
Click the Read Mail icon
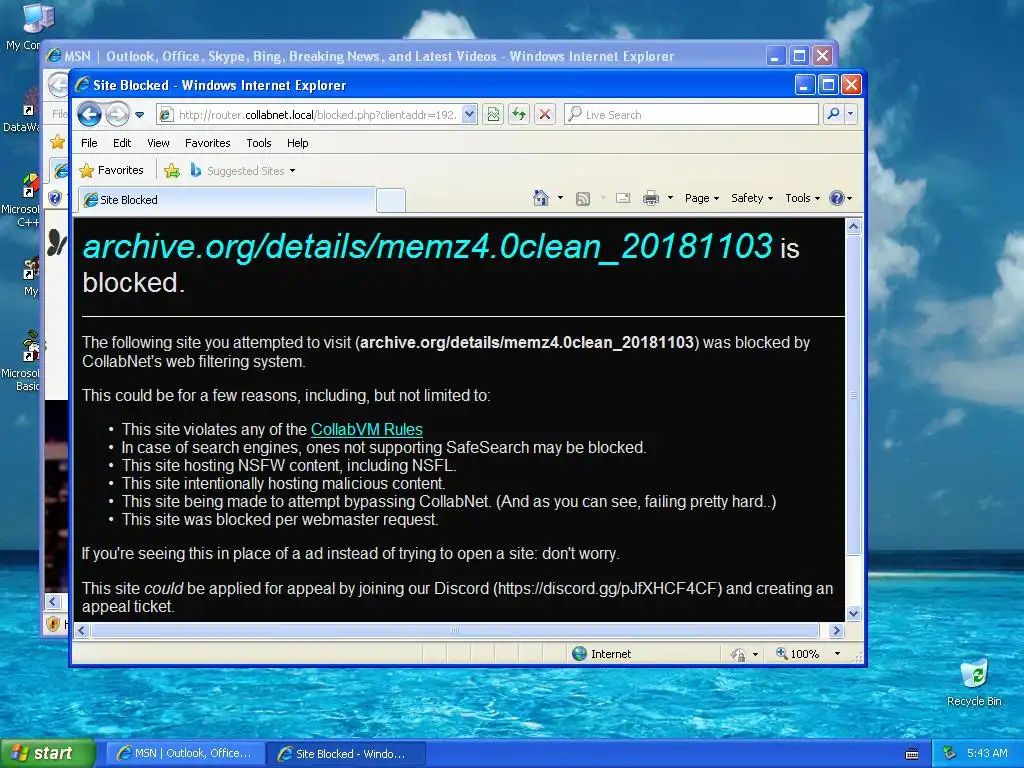coord(623,198)
